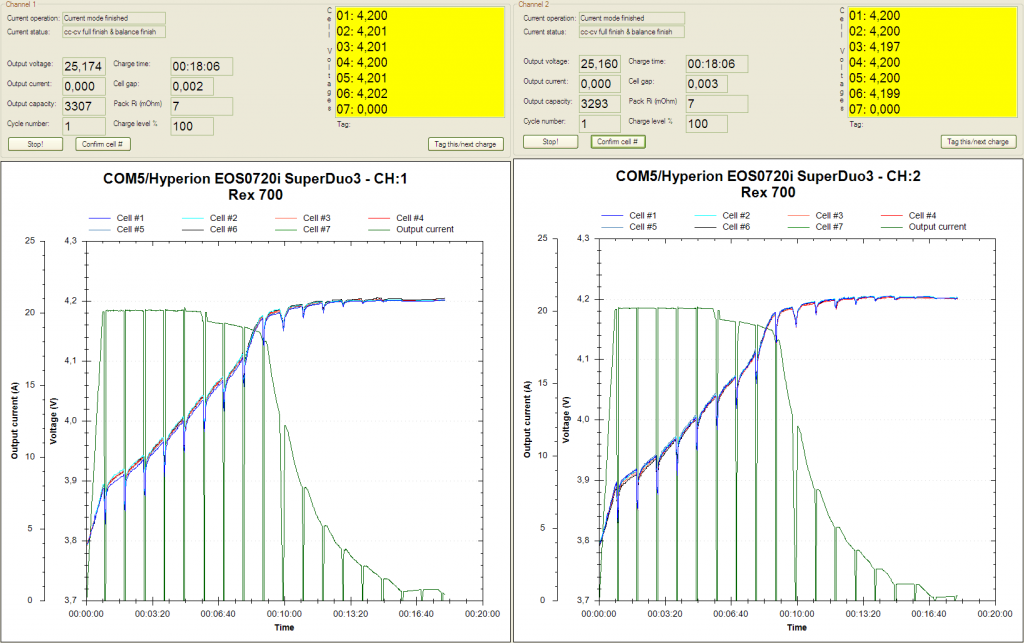The height and width of the screenshot is (643, 1024).
Task: Click the Stop! button in Channel 1
Action: click(36, 143)
